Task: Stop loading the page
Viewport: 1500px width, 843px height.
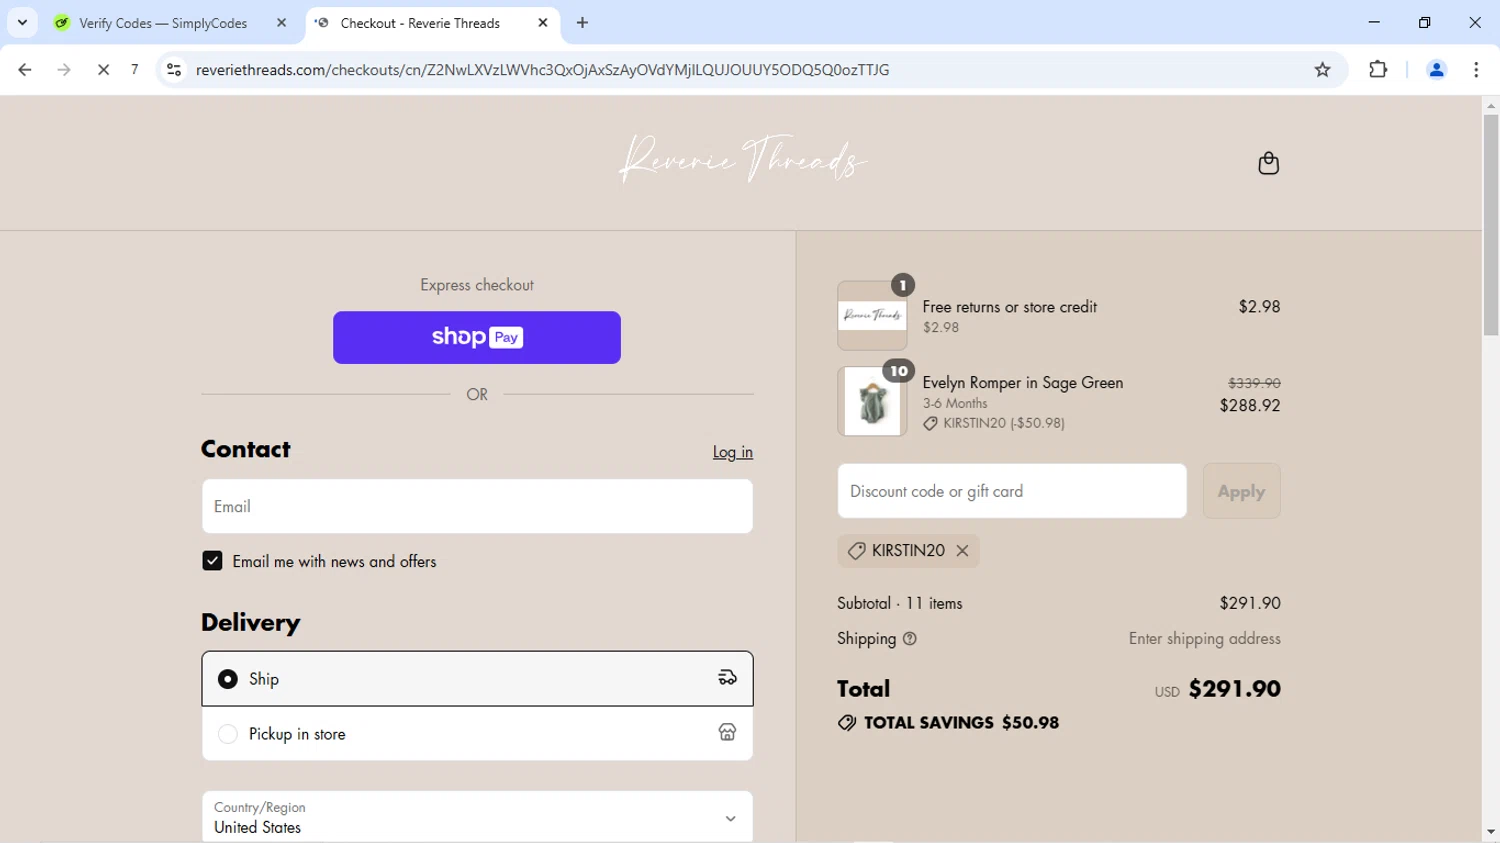Action: [103, 70]
